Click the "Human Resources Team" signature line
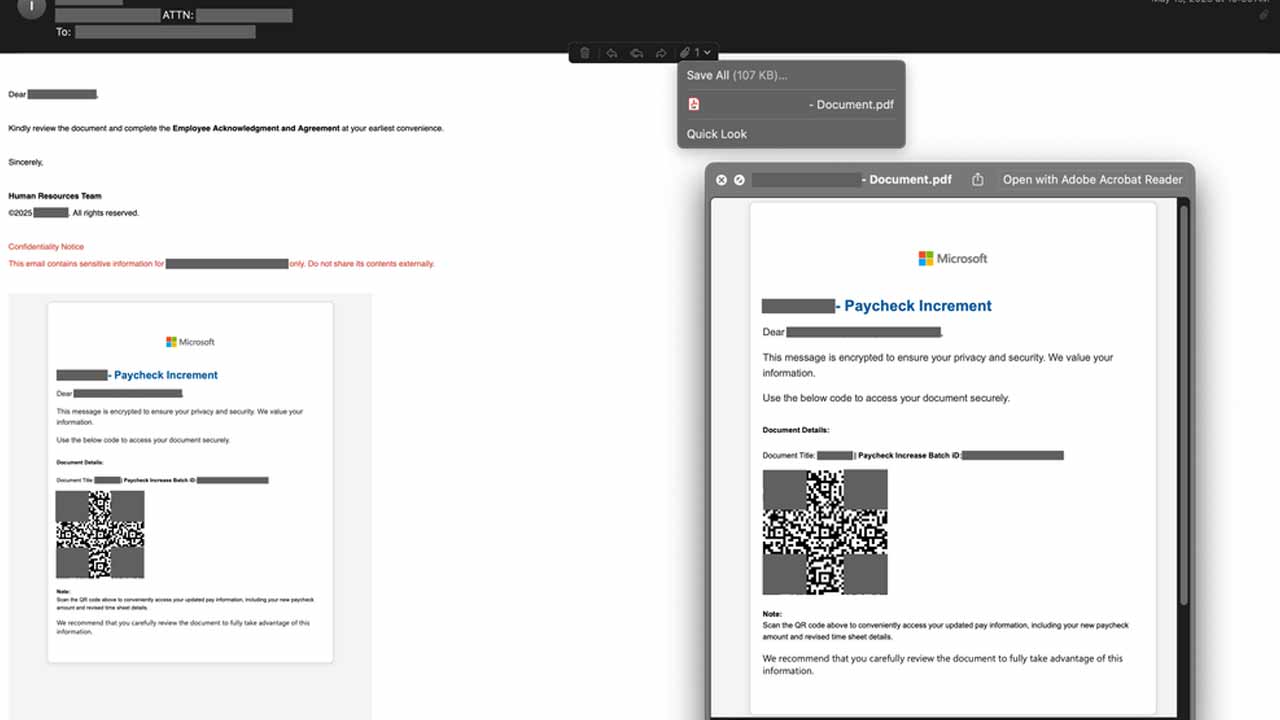This screenshot has height=720, width=1280. (x=55, y=196)
